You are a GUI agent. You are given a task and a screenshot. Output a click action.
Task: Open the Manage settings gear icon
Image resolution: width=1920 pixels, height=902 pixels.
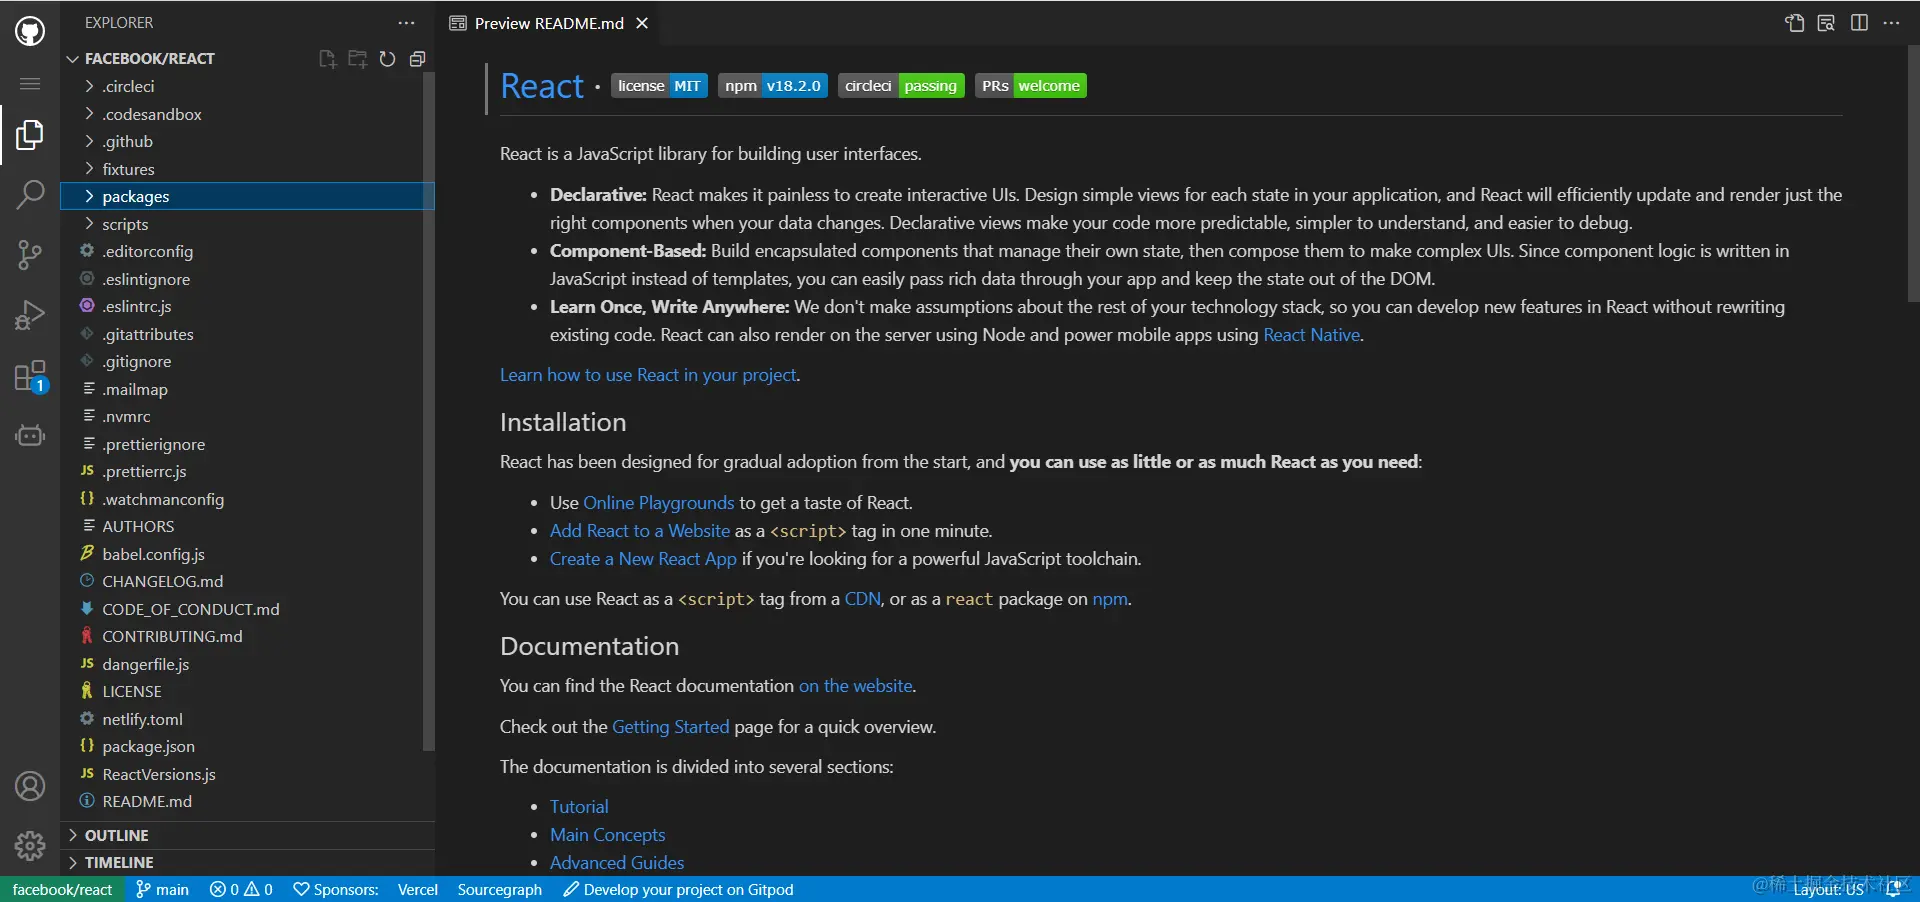pos(29,845)
